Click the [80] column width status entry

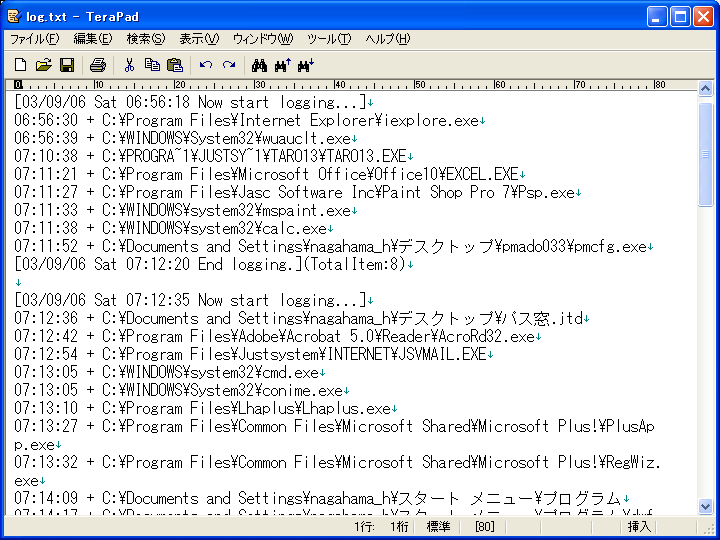point(484,526)
